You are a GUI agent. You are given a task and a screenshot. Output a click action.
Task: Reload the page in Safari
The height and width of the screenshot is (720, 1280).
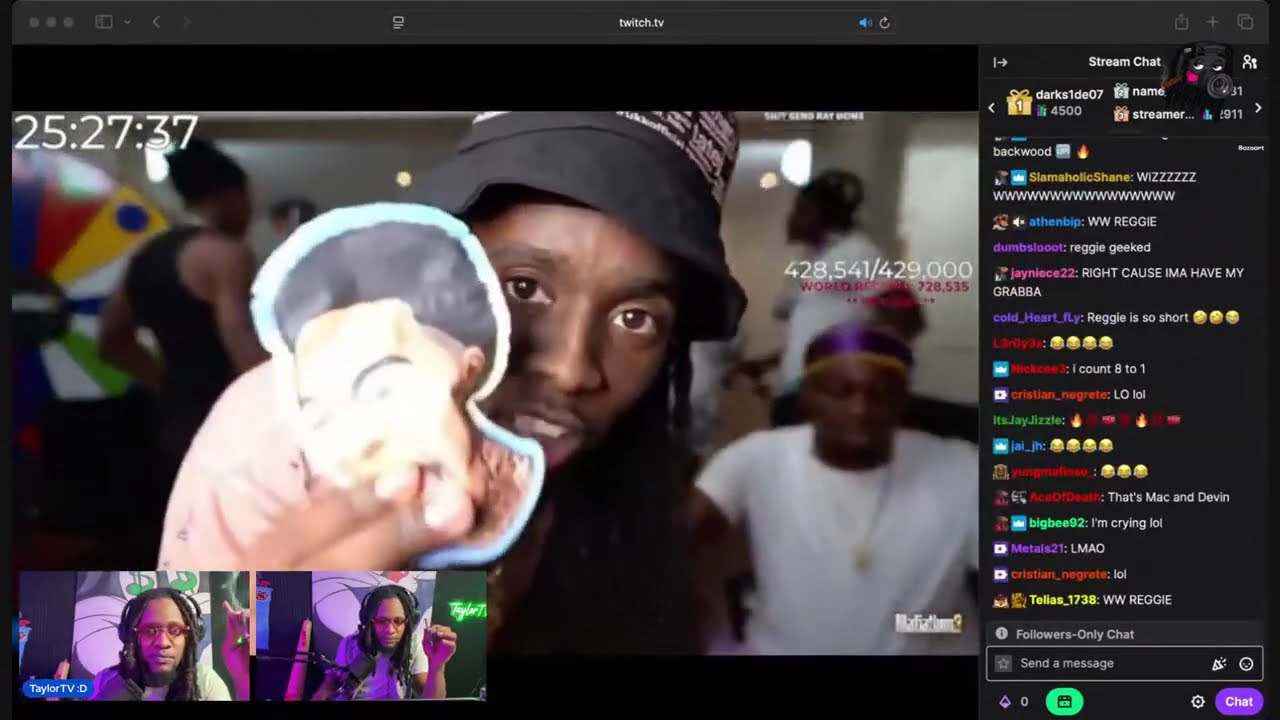[884, 22]
